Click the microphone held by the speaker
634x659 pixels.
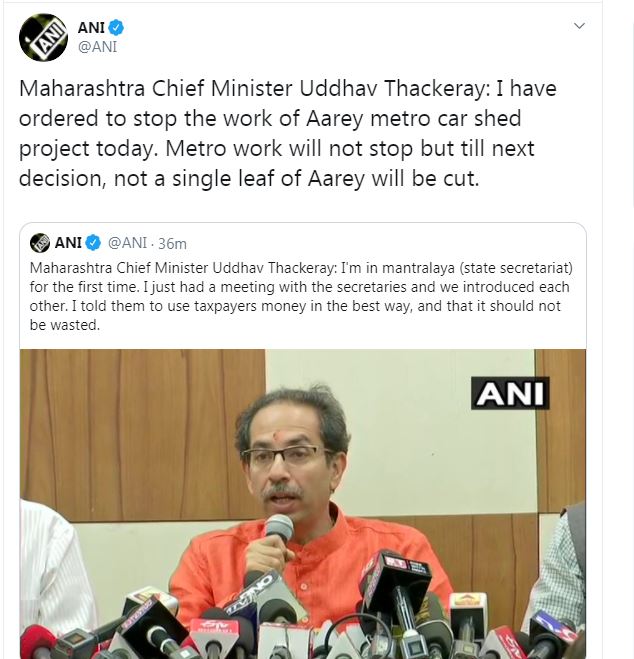click(x=278, y=528)
